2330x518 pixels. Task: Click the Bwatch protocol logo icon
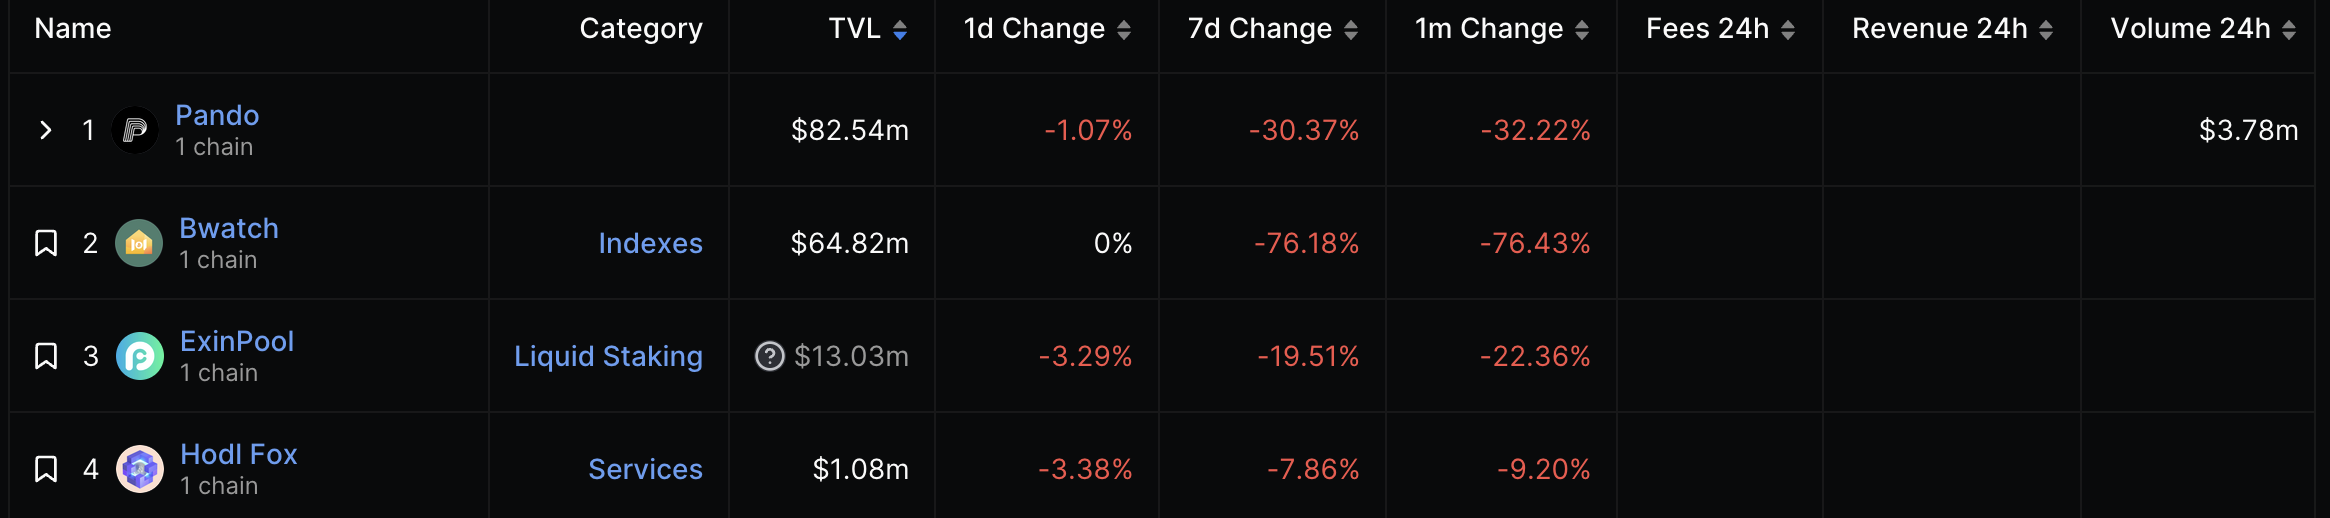tap(139, 243)
